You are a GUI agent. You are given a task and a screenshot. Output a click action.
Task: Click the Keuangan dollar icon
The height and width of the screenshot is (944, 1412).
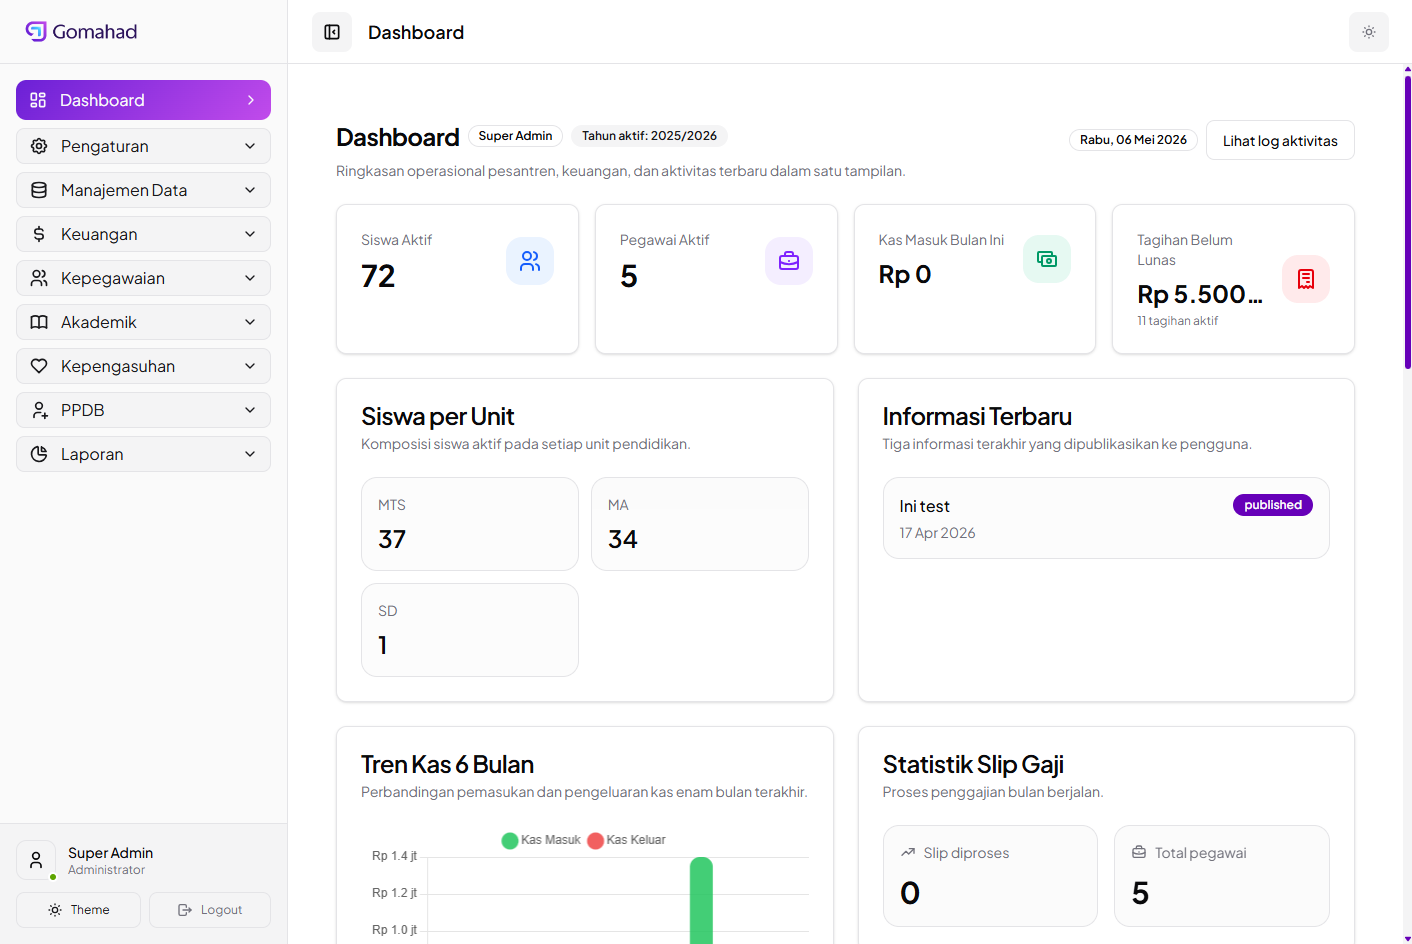coord(39,234)
